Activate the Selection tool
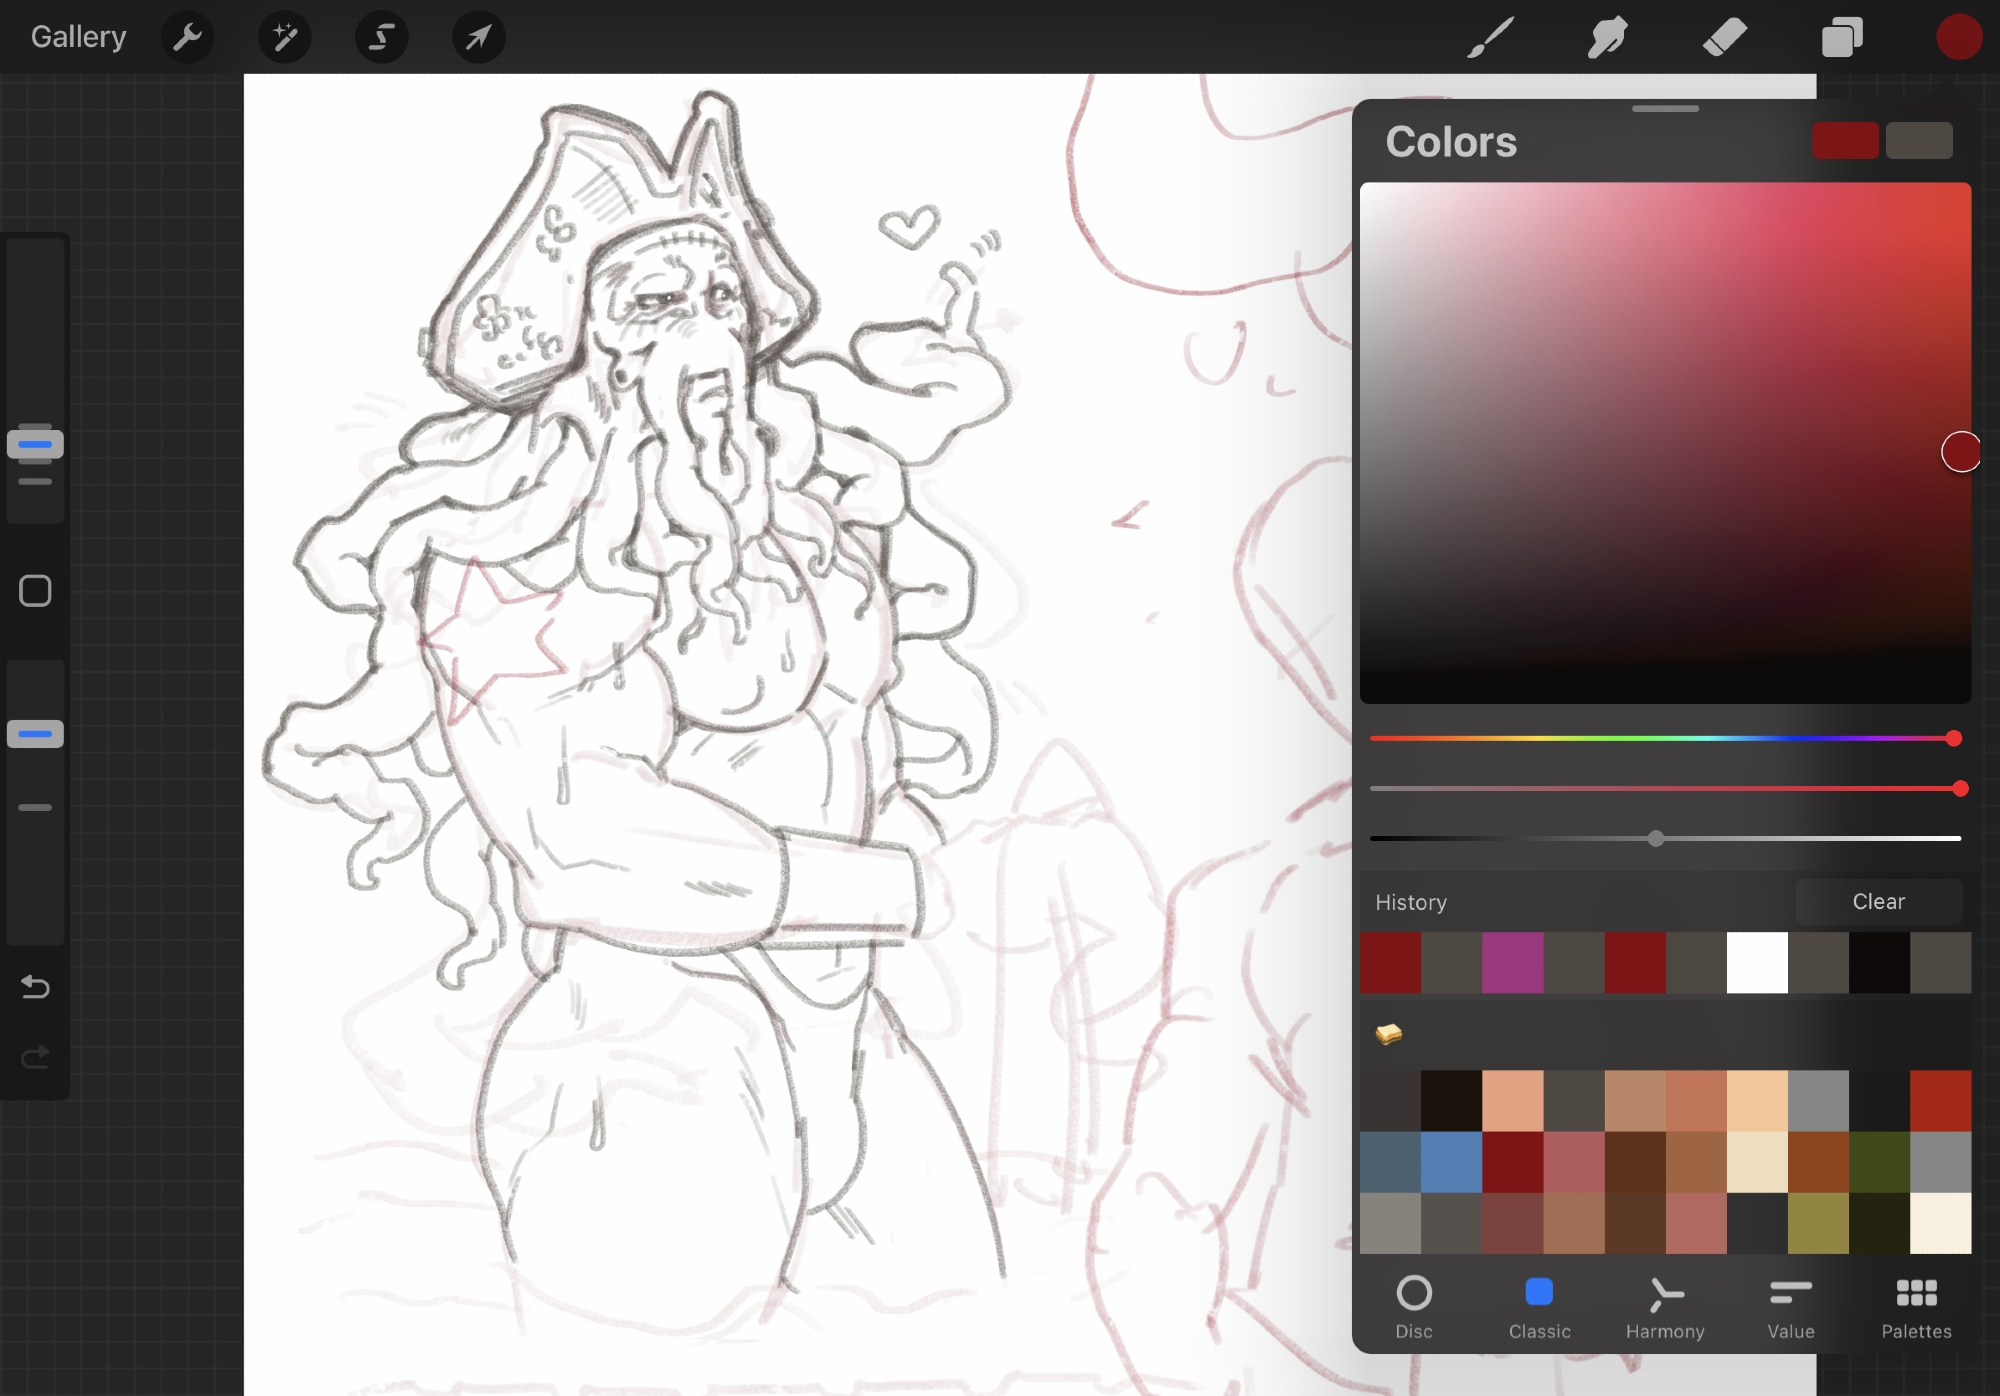 tap(381, 38)
